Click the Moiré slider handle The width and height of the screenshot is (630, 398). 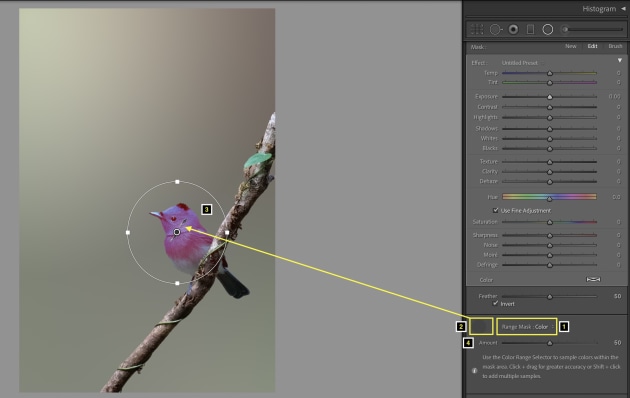[x=550, y=255]
